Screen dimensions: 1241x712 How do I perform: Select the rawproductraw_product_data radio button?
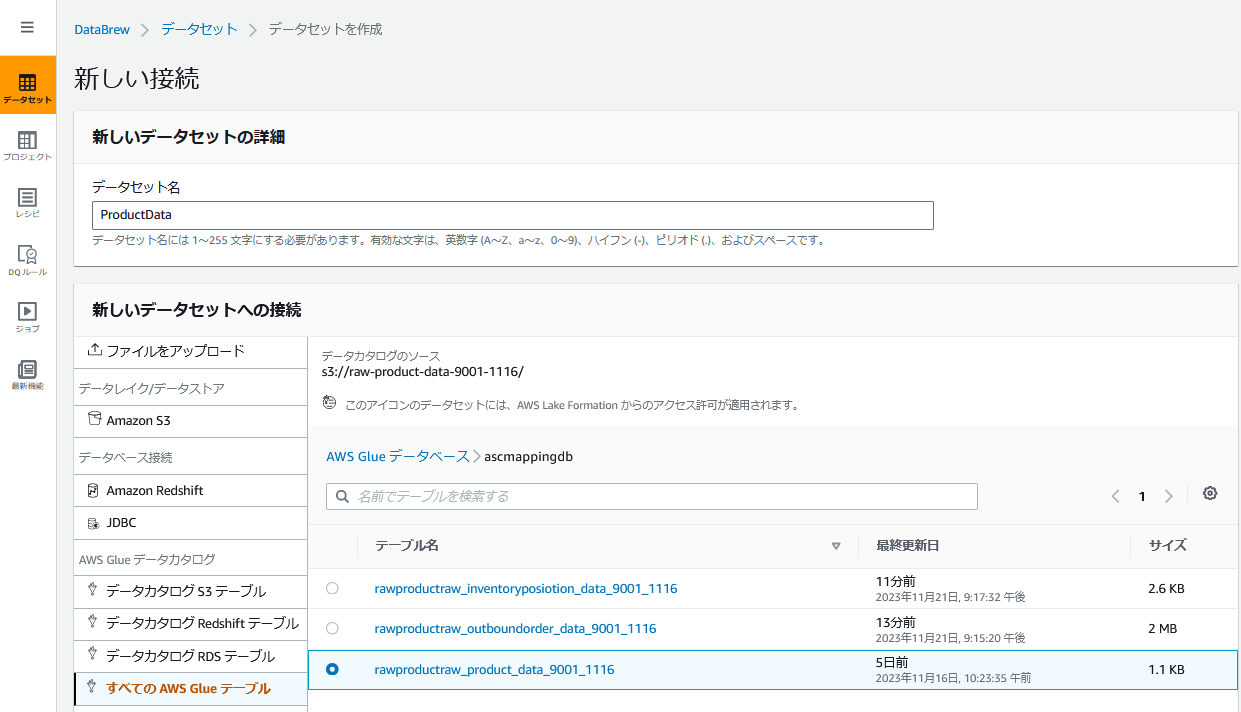(332, 670)
